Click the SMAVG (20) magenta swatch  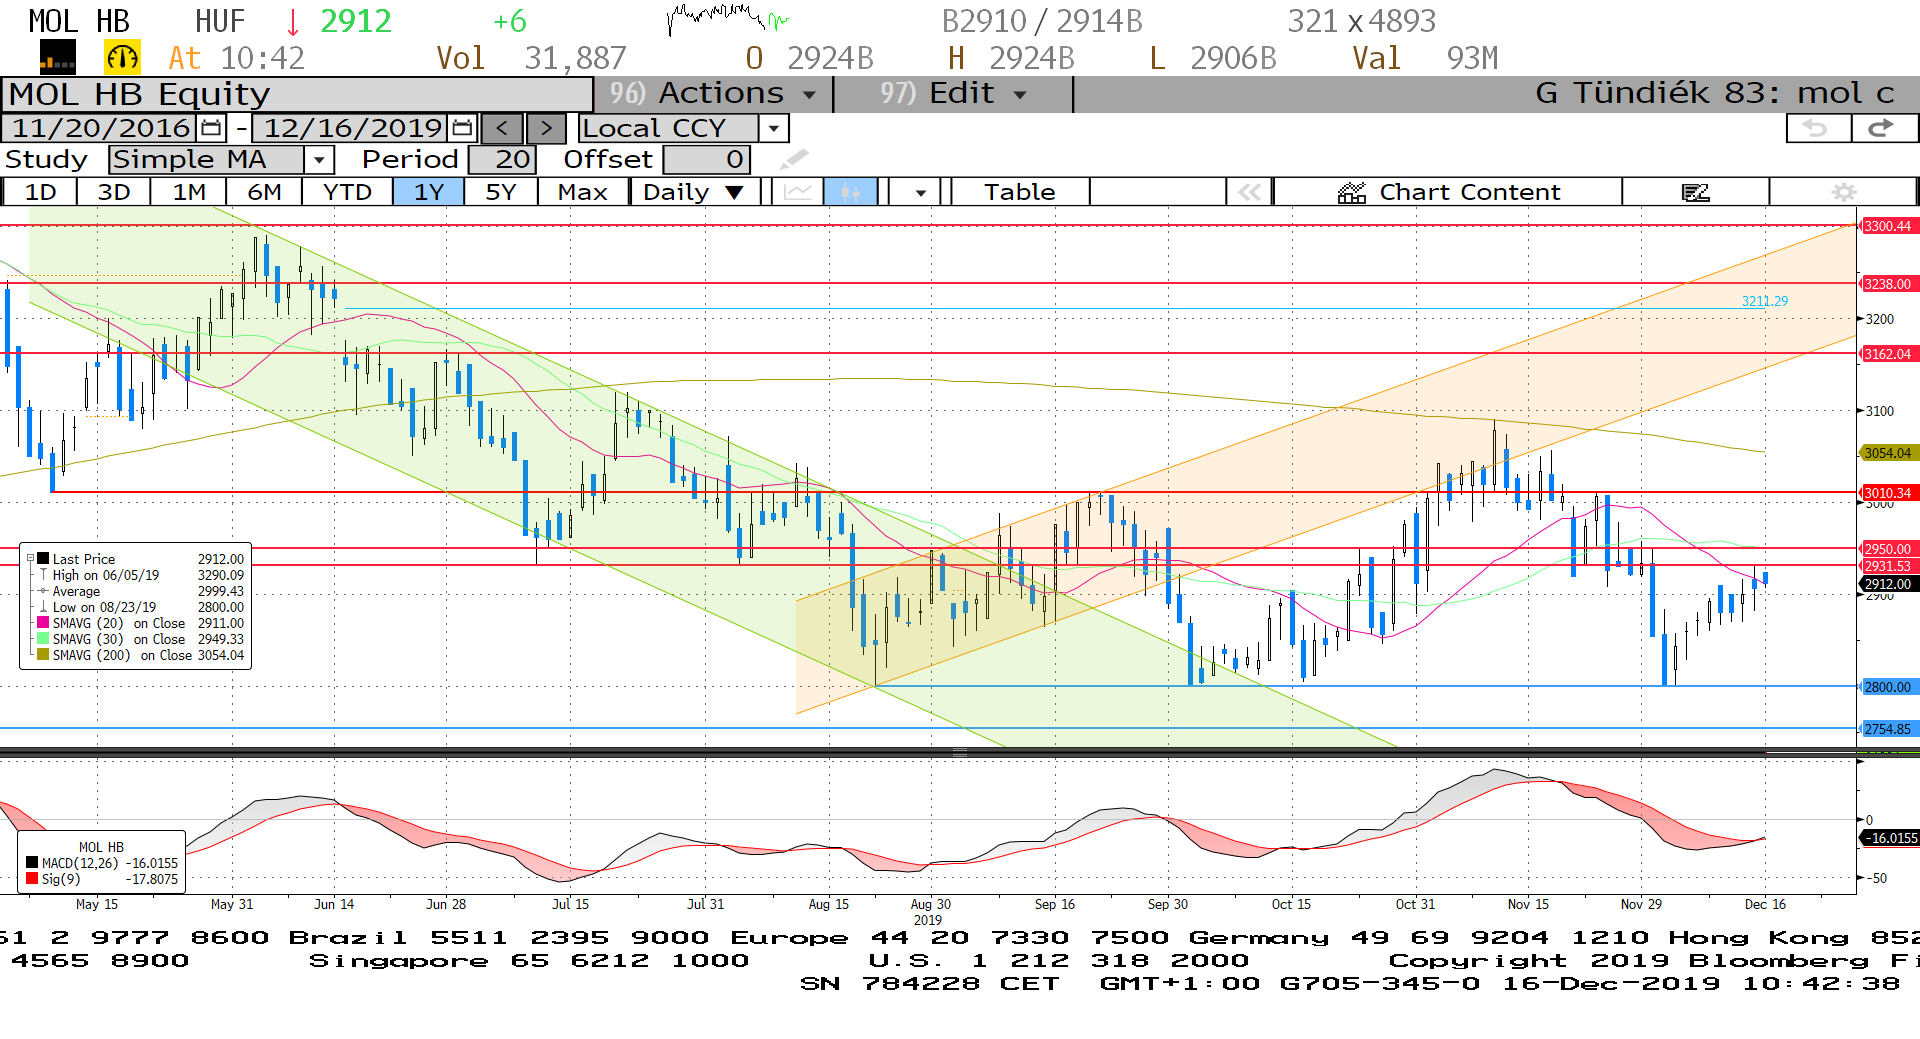[x=43, y=623]
